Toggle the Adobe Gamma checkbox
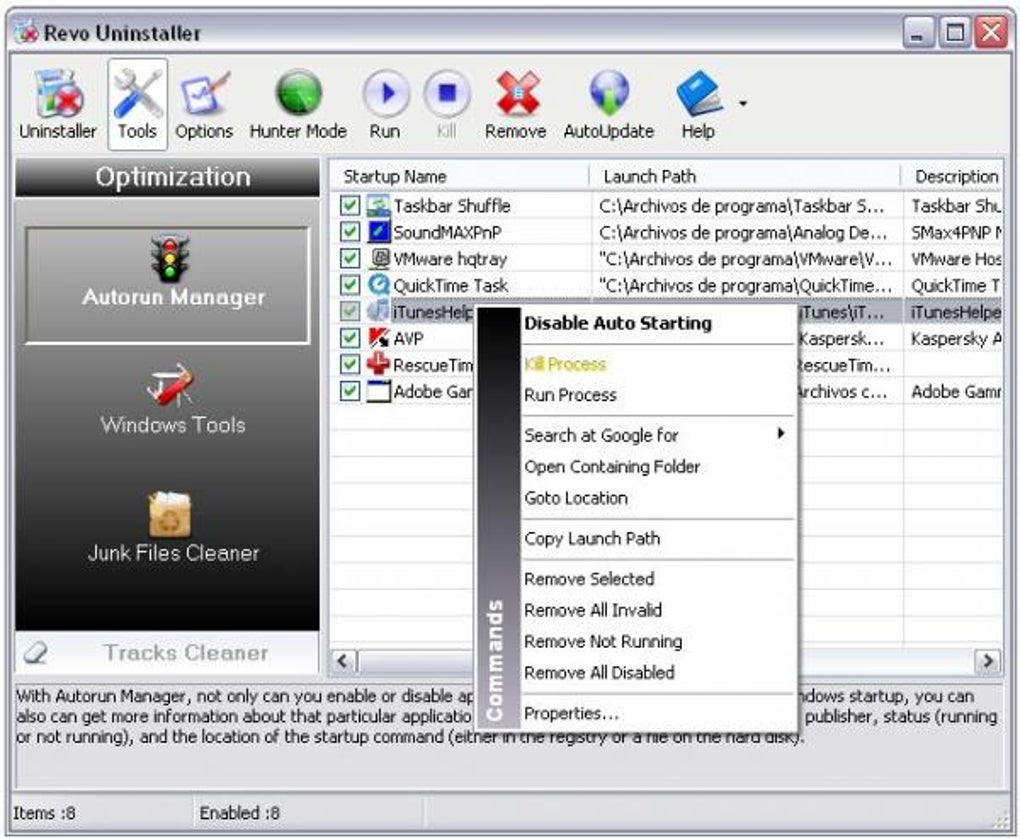The height and width of the screenshot is (838, 1020). point(350,391)
